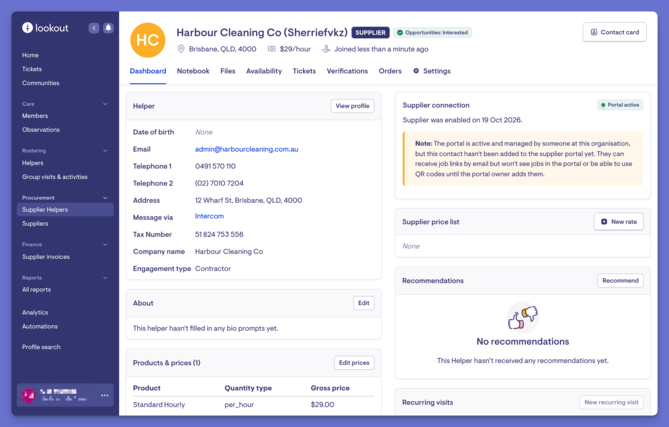Image resolution: width=669 pixels, height=427 pixels.
Task: Collapse the Care section chevron
Action: [105, 104]
